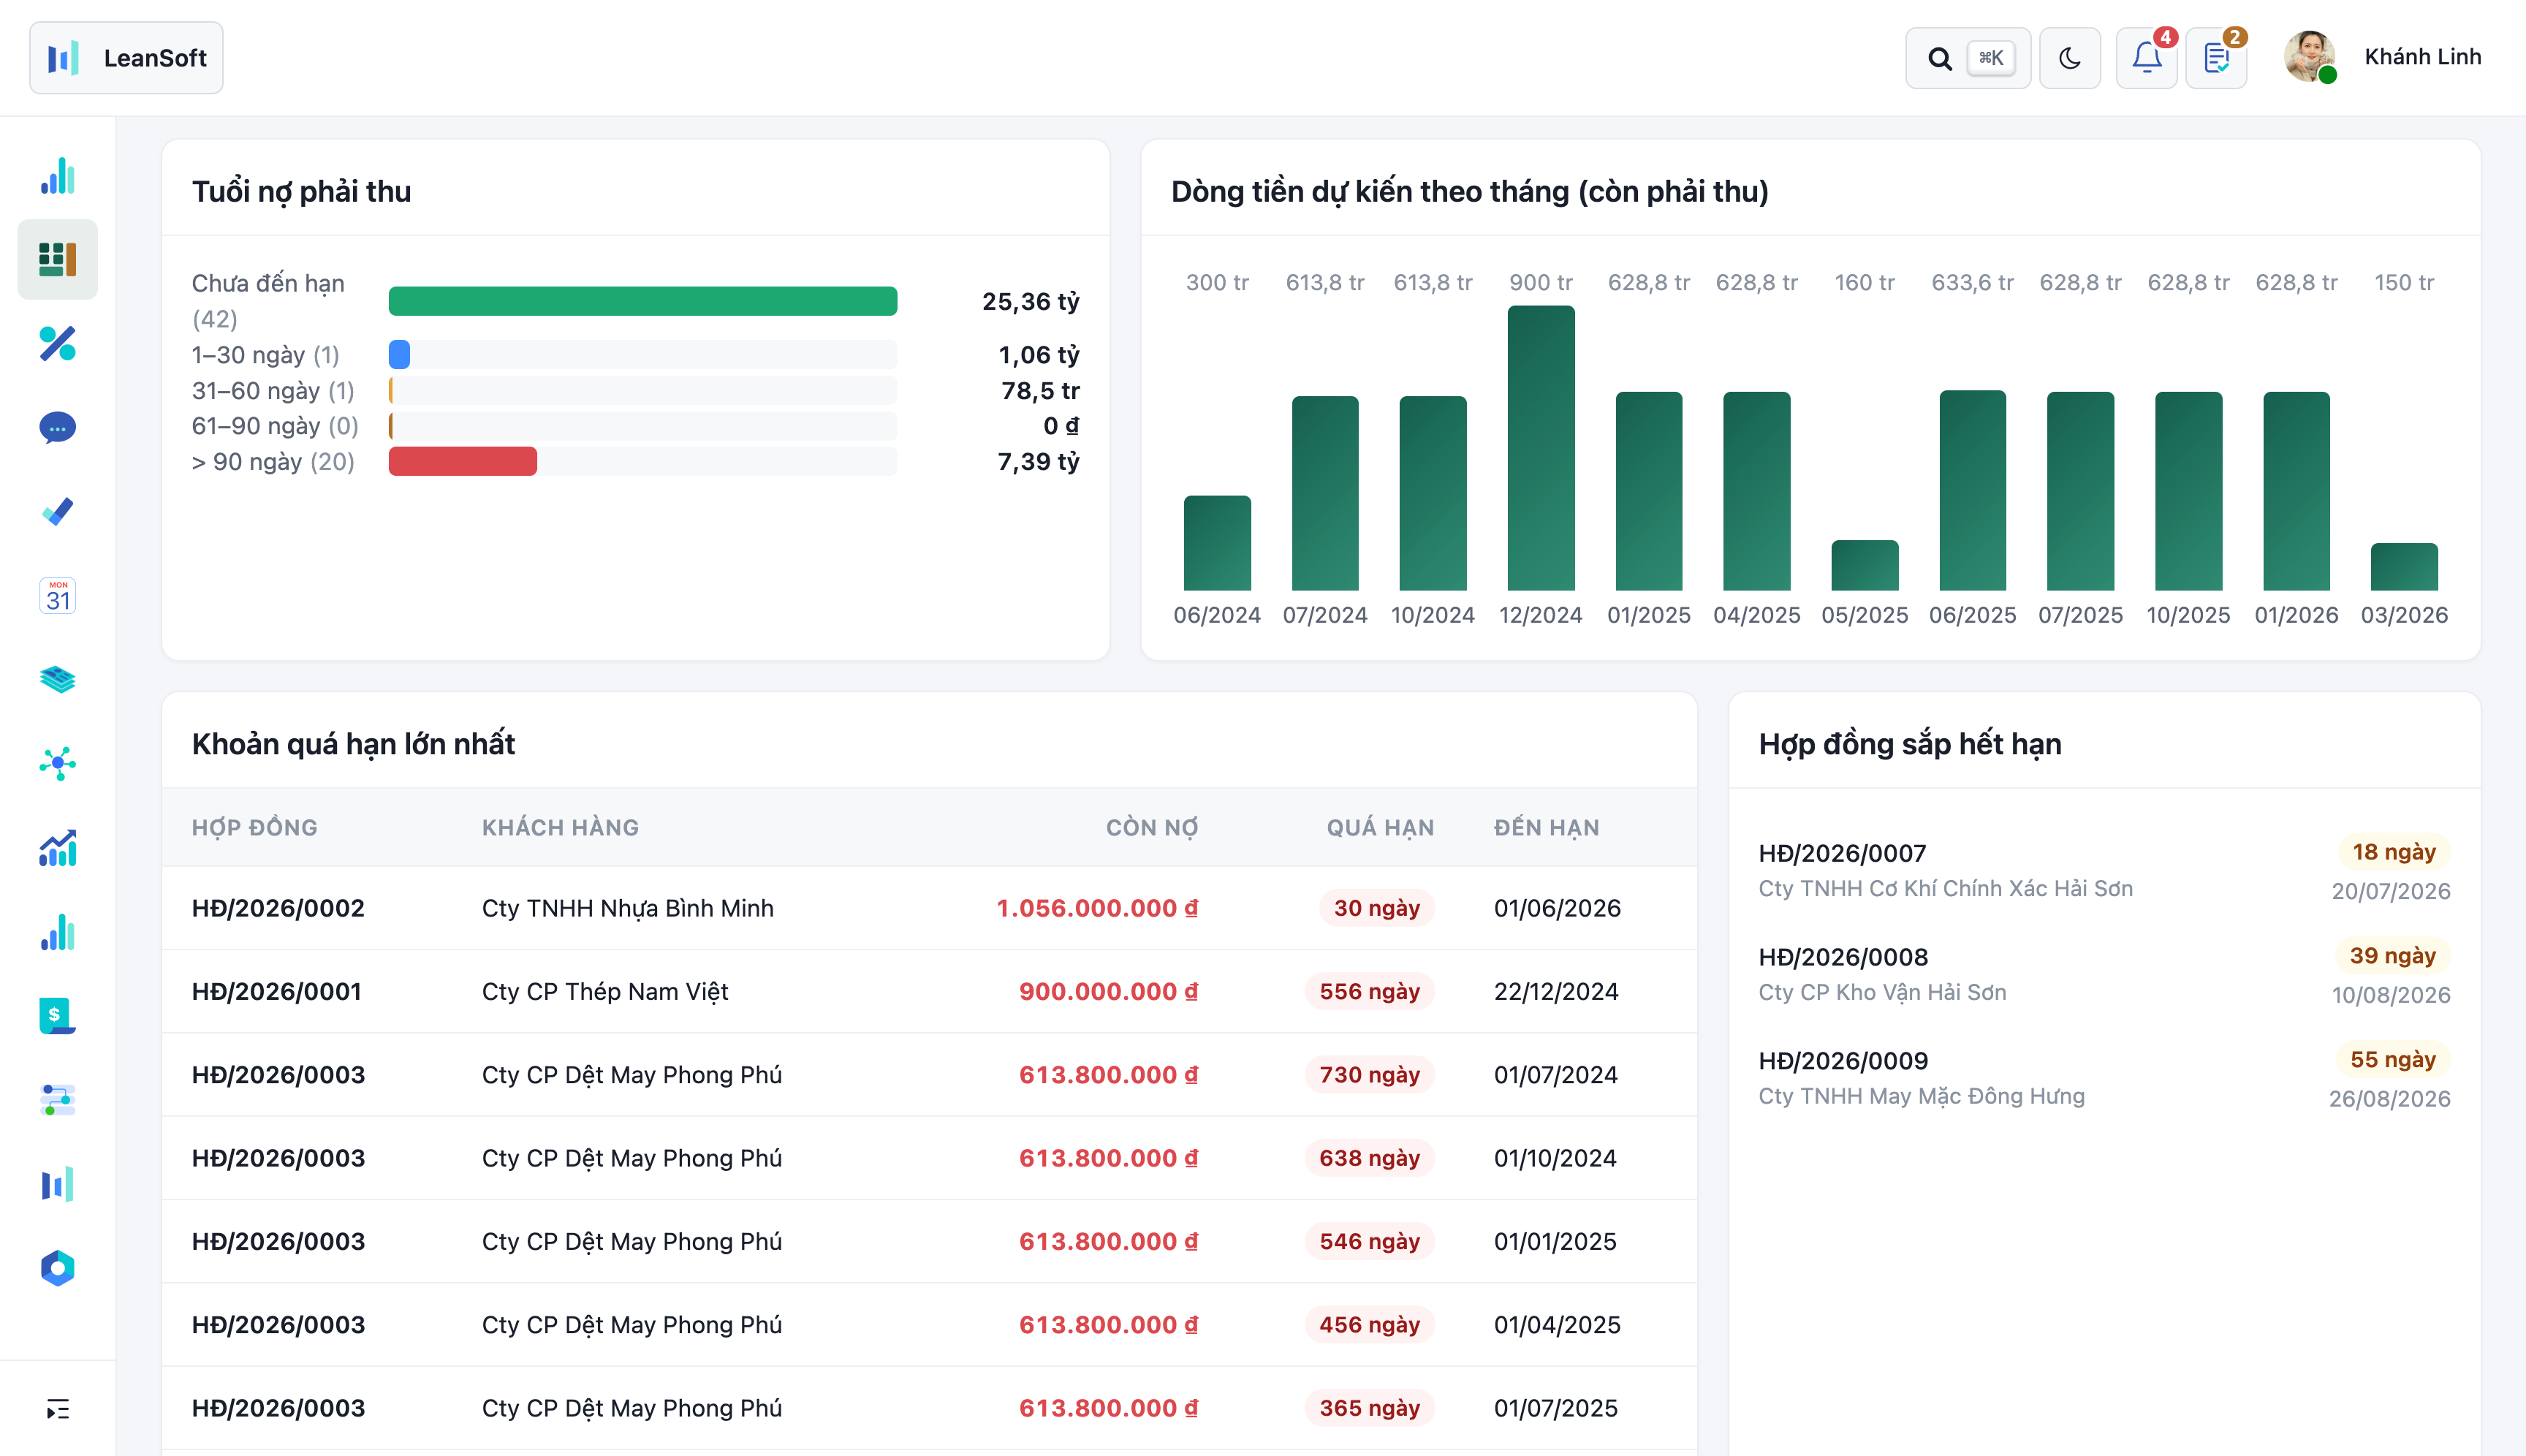2526x1456 pixels.
Task: Expand the sidebar using bottom toggle icon
Action: click(58, 1409)
